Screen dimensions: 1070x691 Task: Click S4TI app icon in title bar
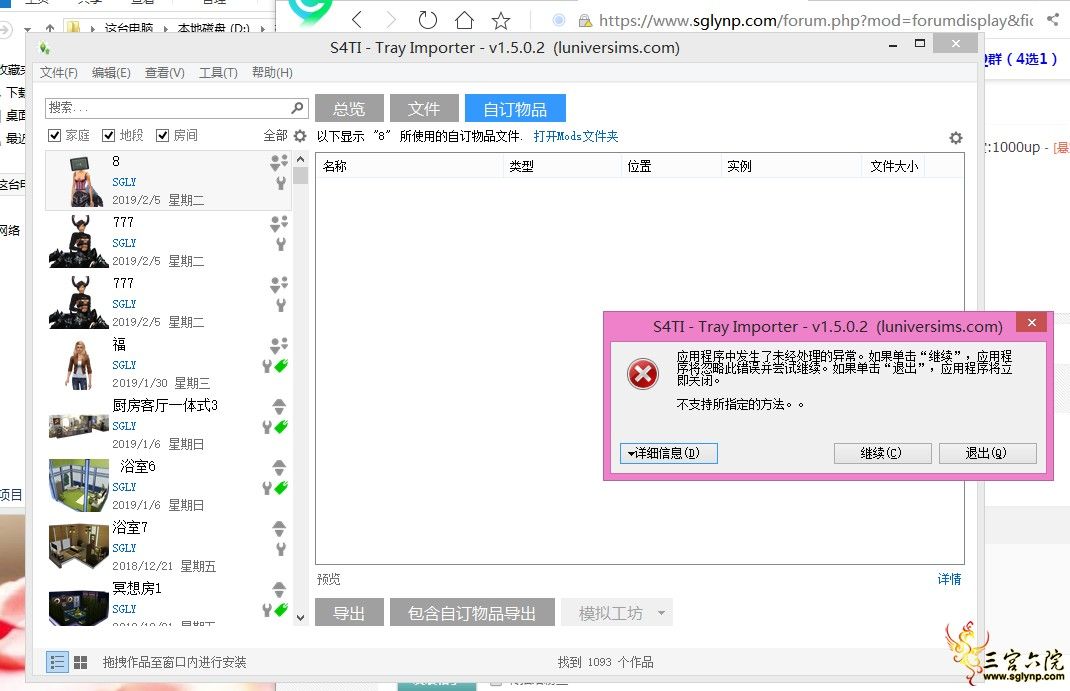click(44, 48)
